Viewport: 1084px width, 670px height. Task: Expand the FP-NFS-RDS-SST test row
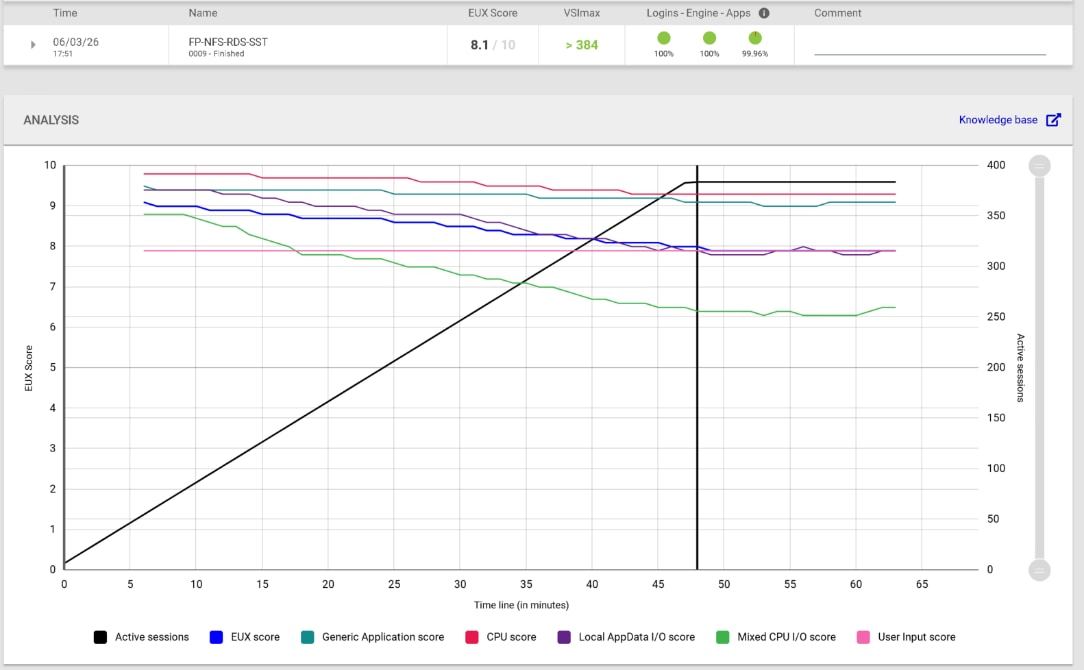32,45
